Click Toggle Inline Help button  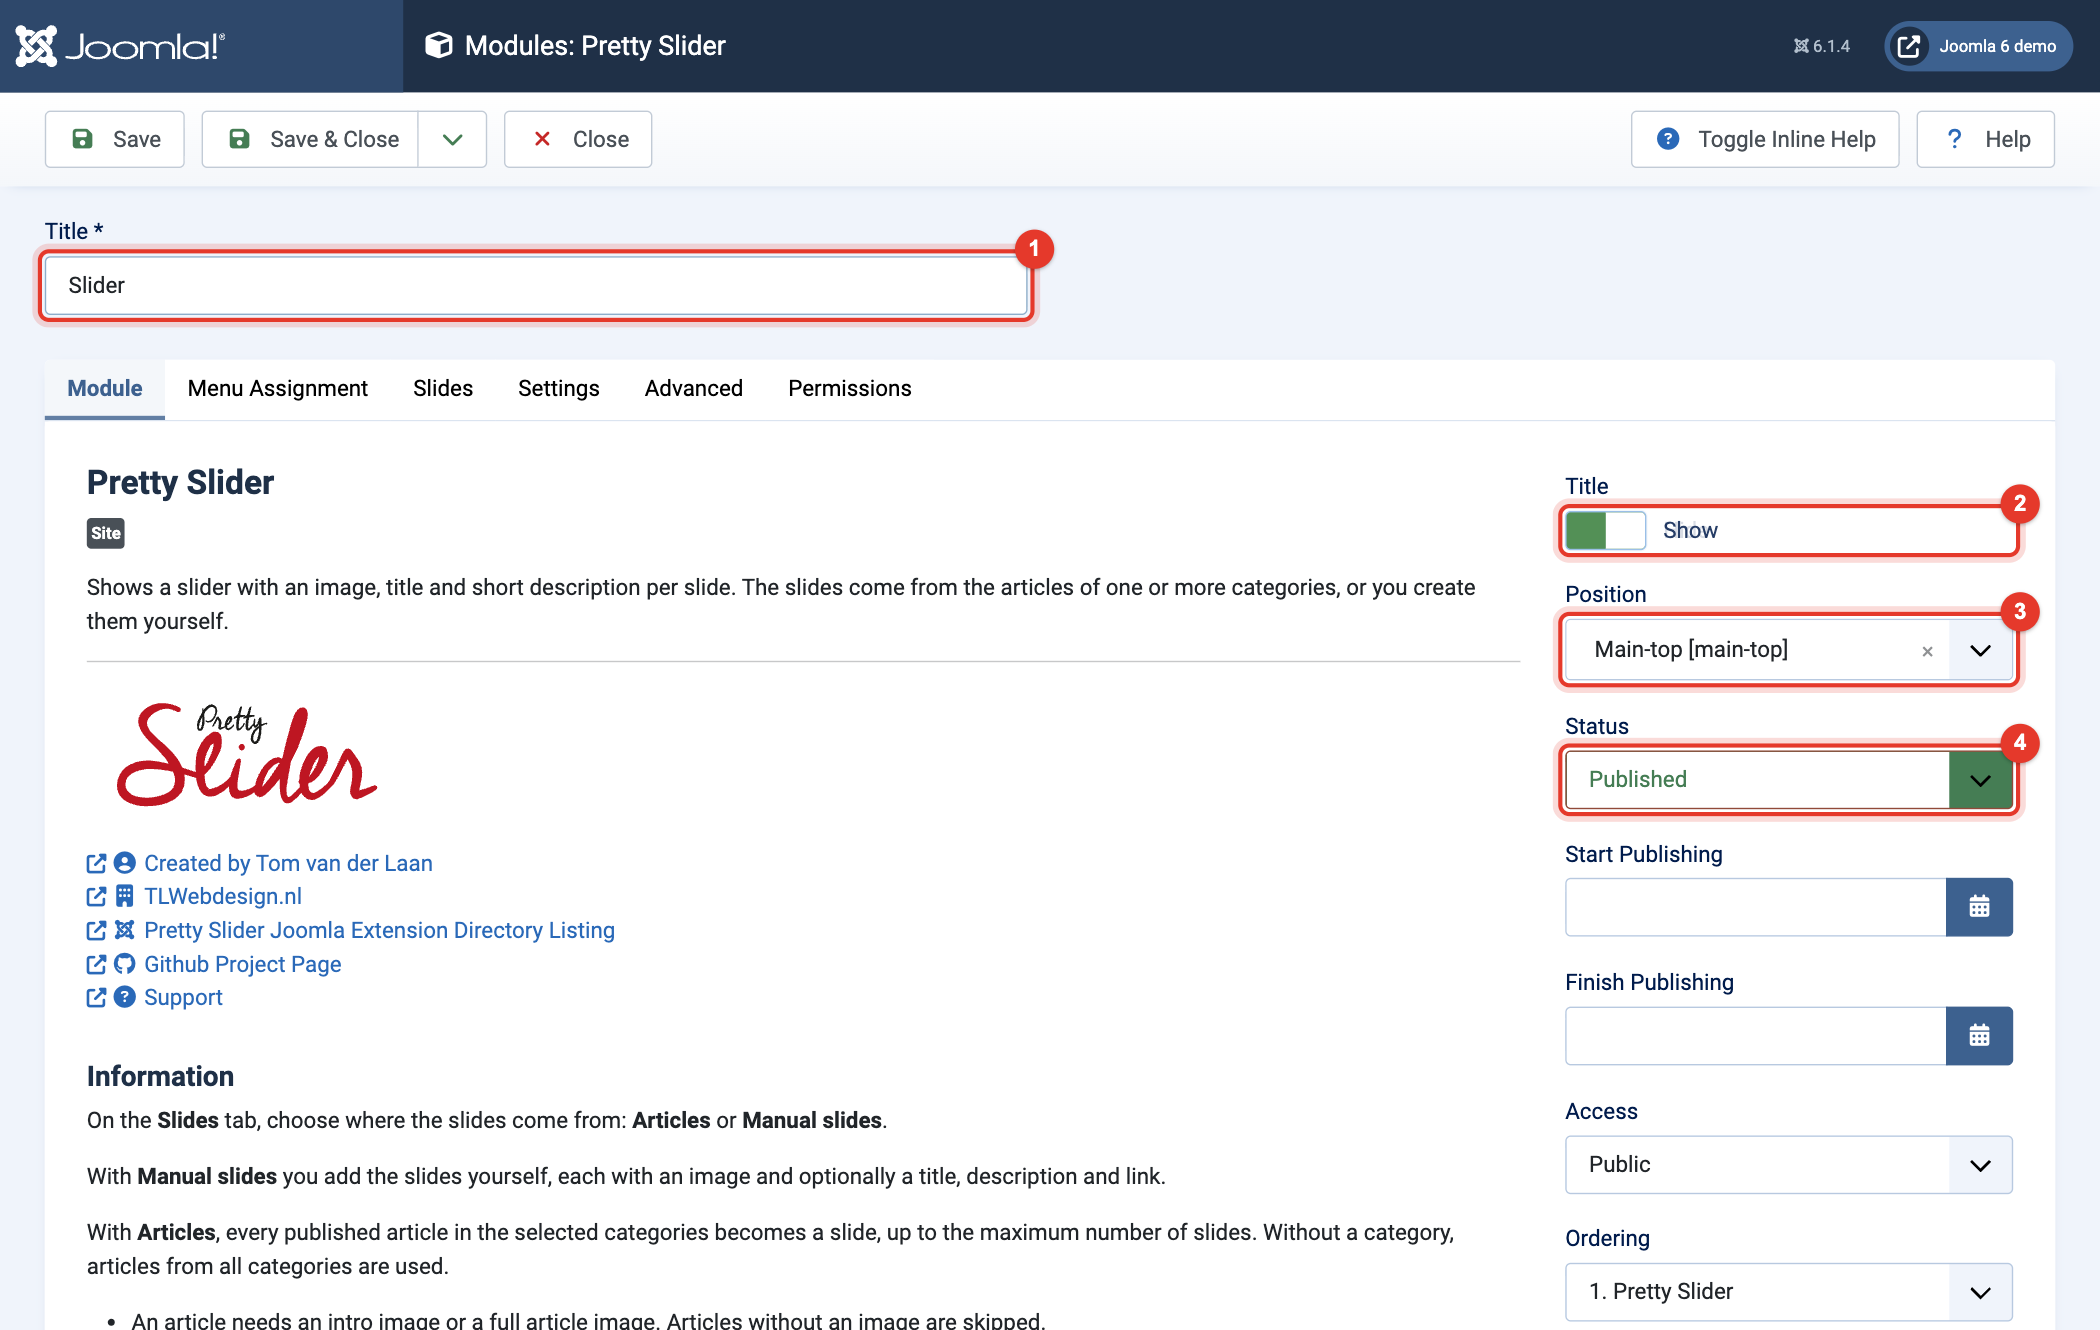click(x=1765, y=139)
